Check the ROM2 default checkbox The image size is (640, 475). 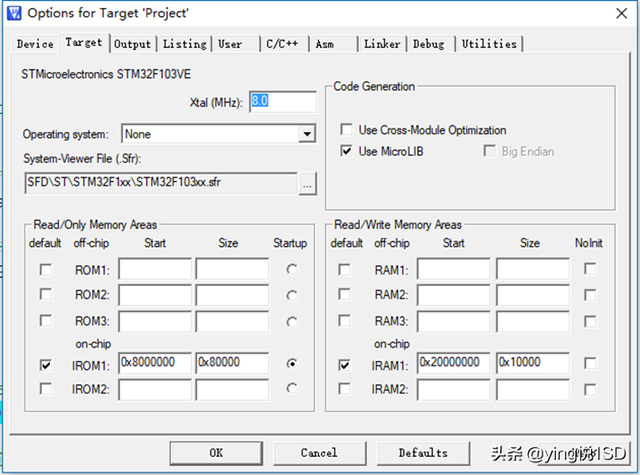[x=46, y=294]
